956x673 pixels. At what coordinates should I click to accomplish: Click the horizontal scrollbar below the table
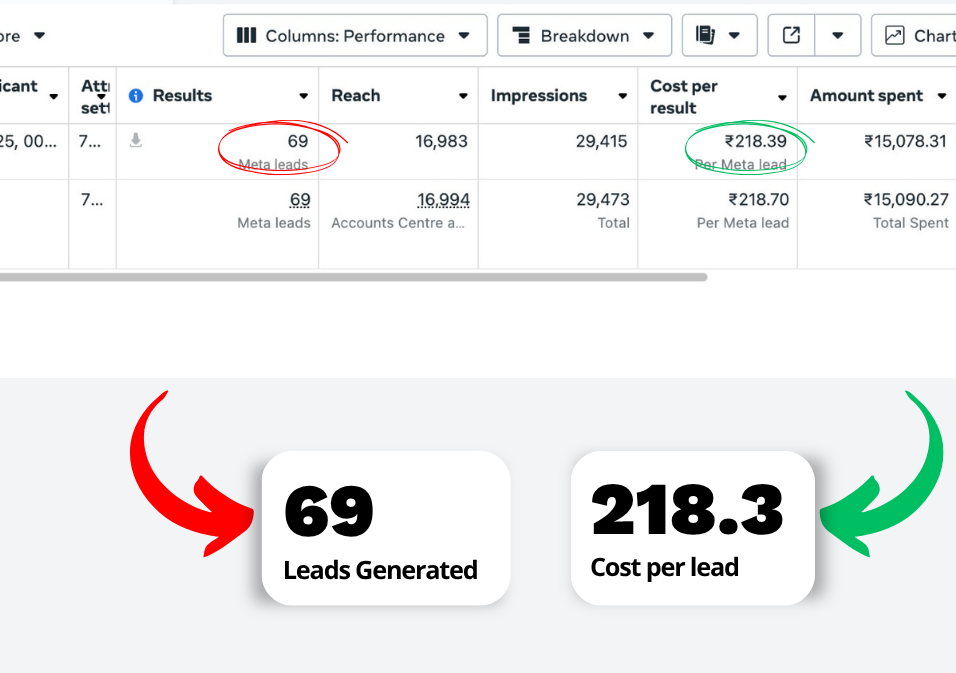[350, 277]
